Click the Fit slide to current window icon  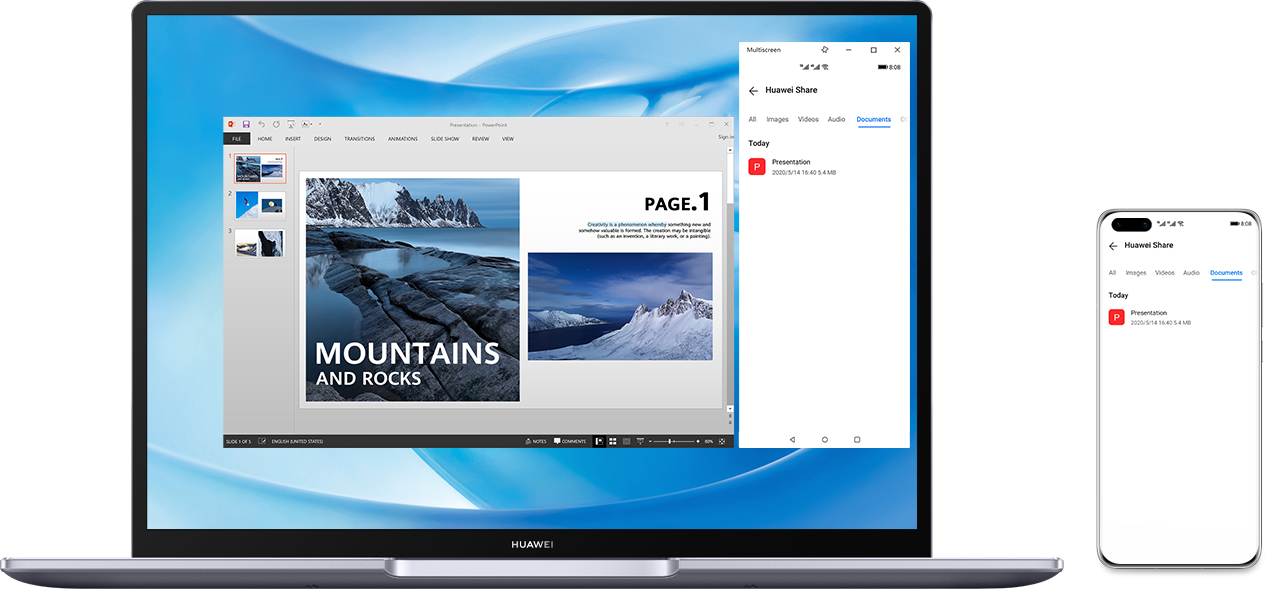(x=722, y=441)
